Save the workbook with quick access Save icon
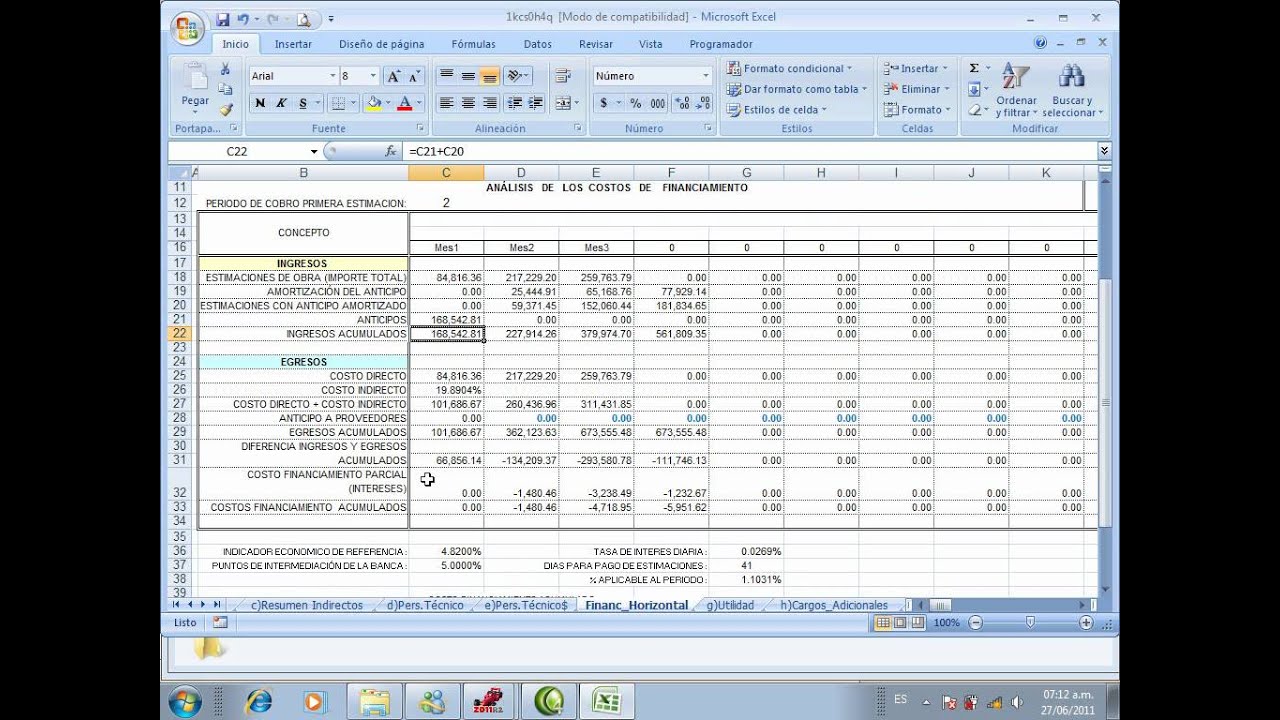Viewport: 1280px width, 720px height. pos(222,18)
